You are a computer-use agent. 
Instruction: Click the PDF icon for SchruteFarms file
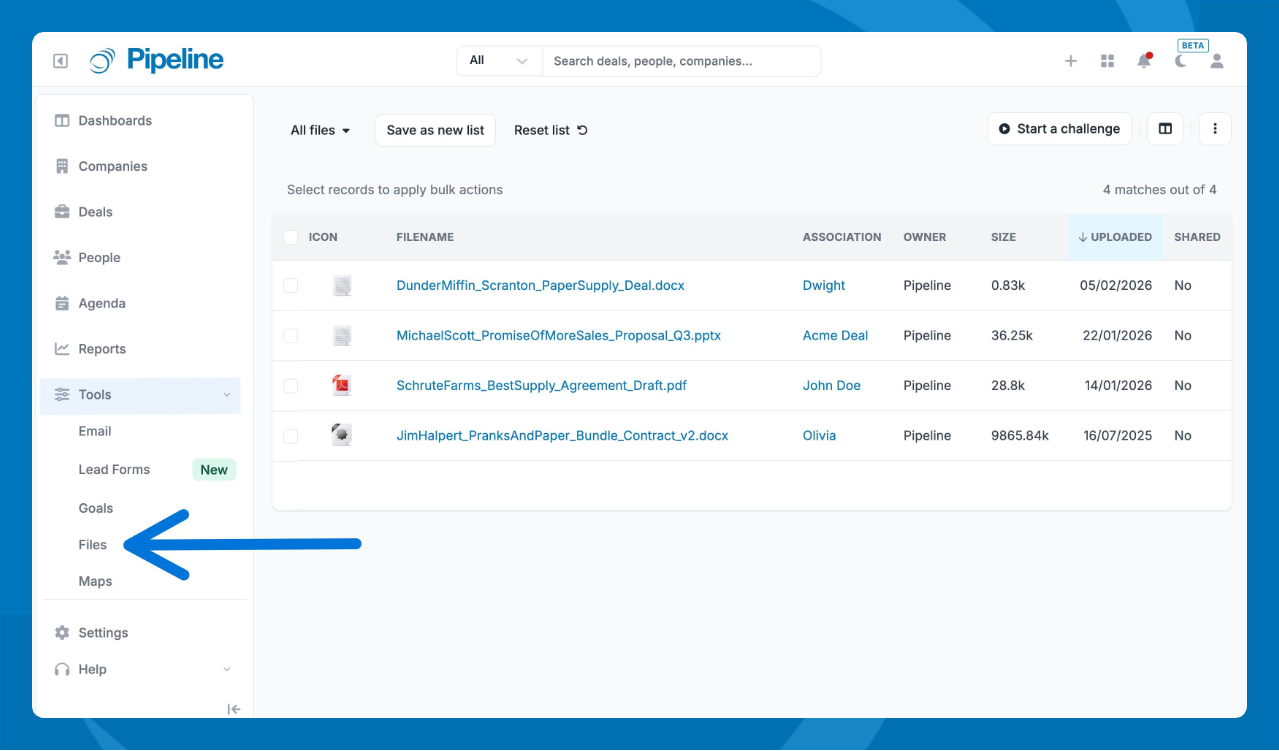(342, 385)
